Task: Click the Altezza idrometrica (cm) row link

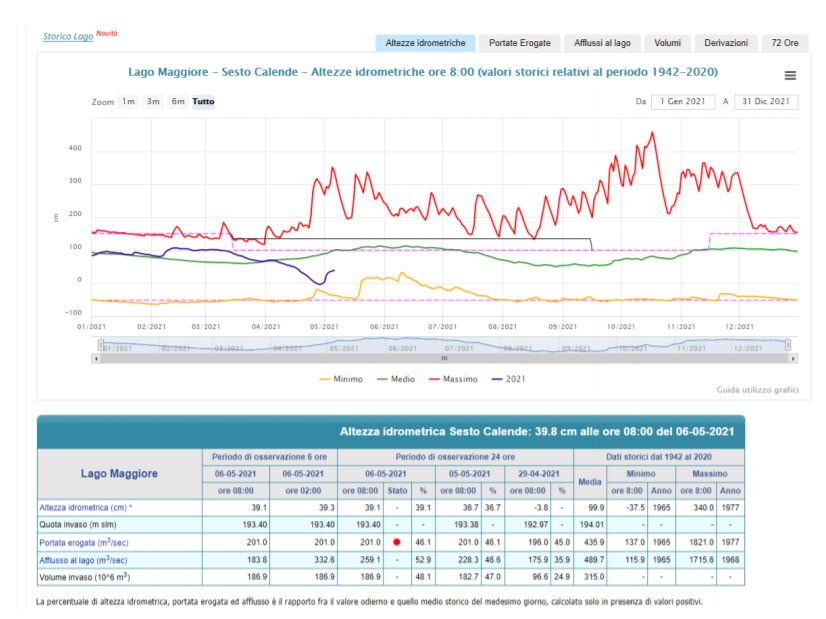Action: pos(86,508)
